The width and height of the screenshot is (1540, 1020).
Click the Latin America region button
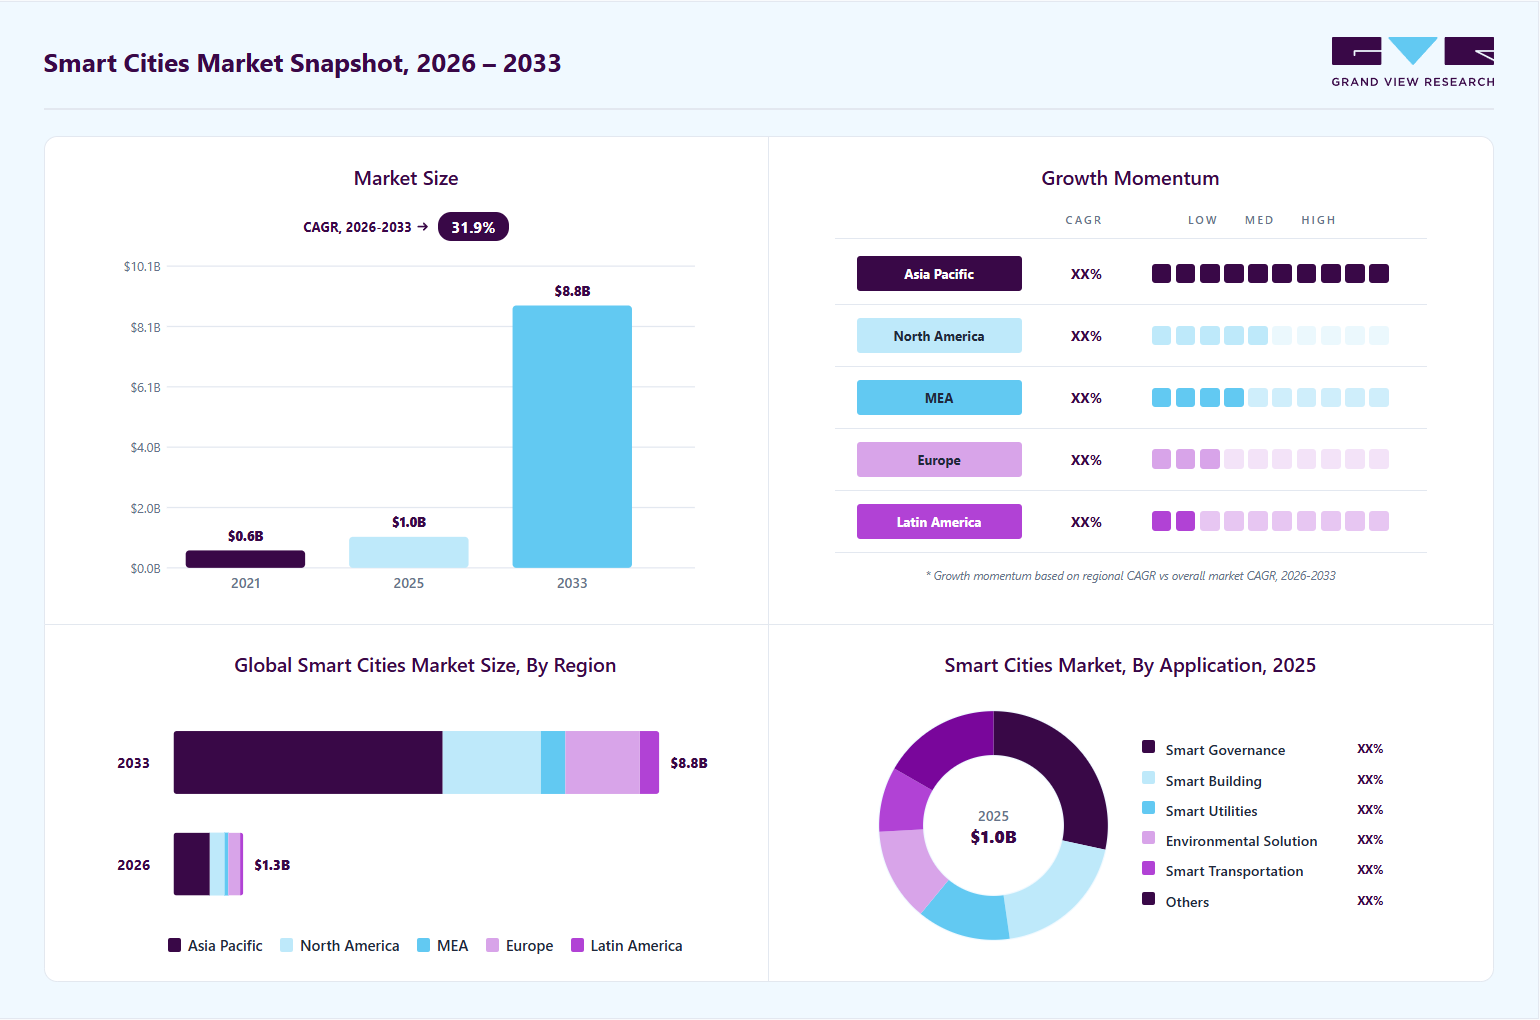[939, 522]
